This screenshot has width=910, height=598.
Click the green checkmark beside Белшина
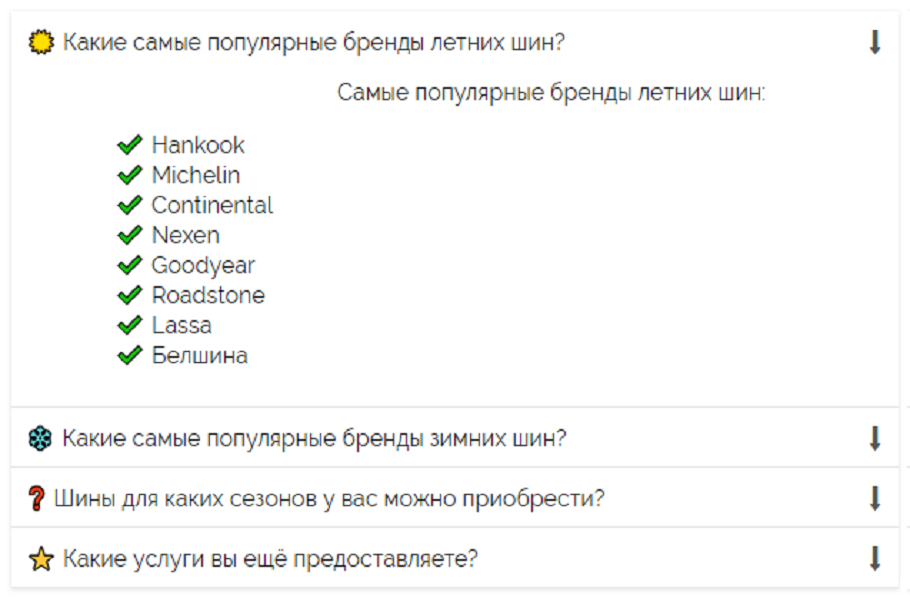pos(129,353)
